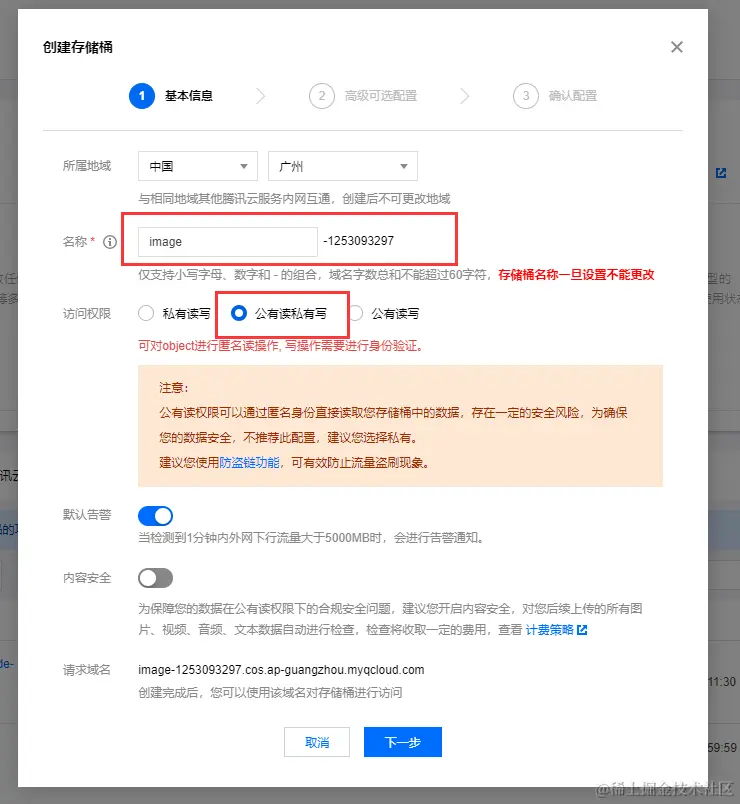740x804 pixels.
Task: Go to the 确认配置 step label
Action: pyautogui.click(x=573, y=96)
